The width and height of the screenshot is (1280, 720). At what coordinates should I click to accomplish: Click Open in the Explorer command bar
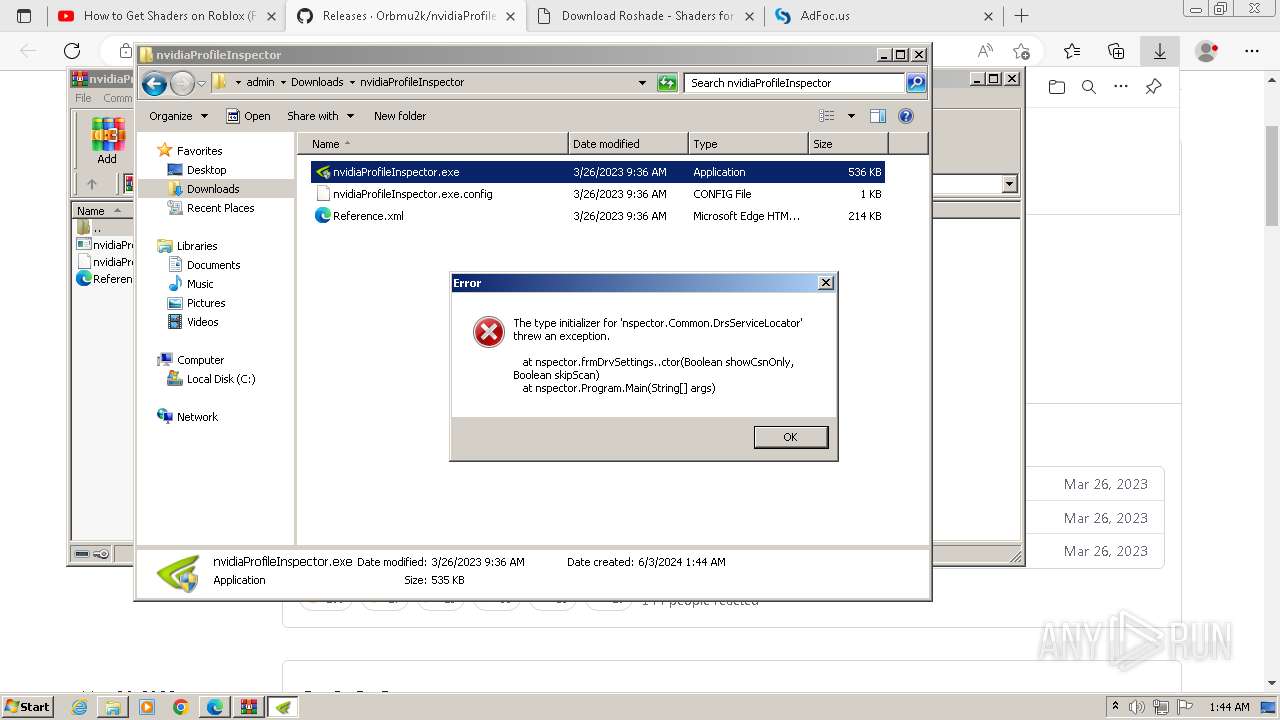pos(248,116)
